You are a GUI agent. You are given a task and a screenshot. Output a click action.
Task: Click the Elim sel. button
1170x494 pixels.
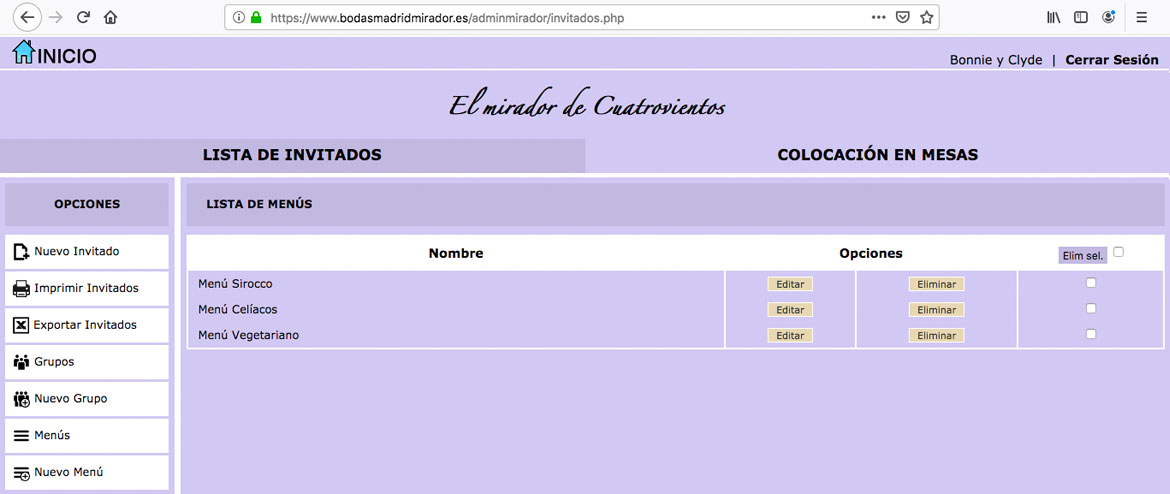(x=1083, y=256)
